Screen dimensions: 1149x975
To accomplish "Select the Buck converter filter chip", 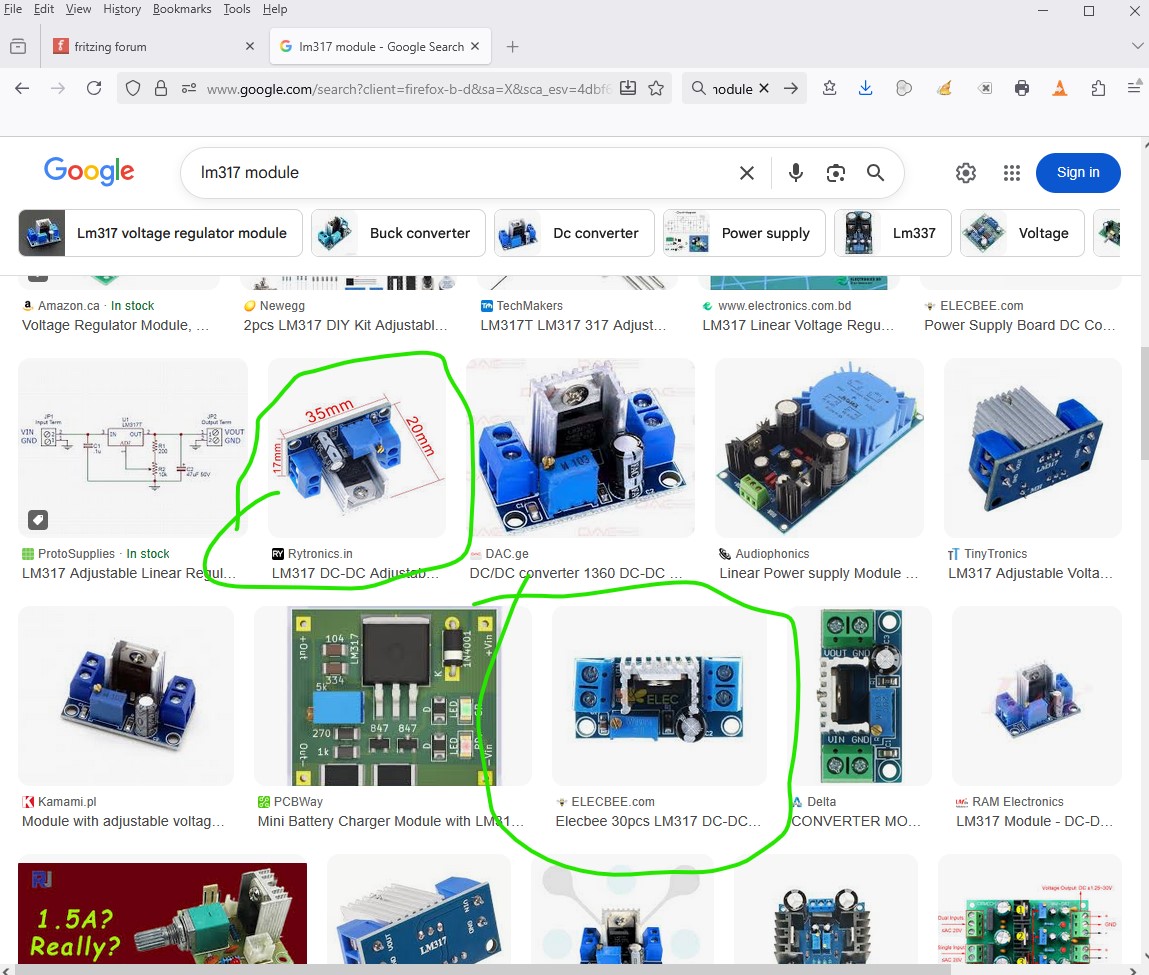I will pos(398,233).
